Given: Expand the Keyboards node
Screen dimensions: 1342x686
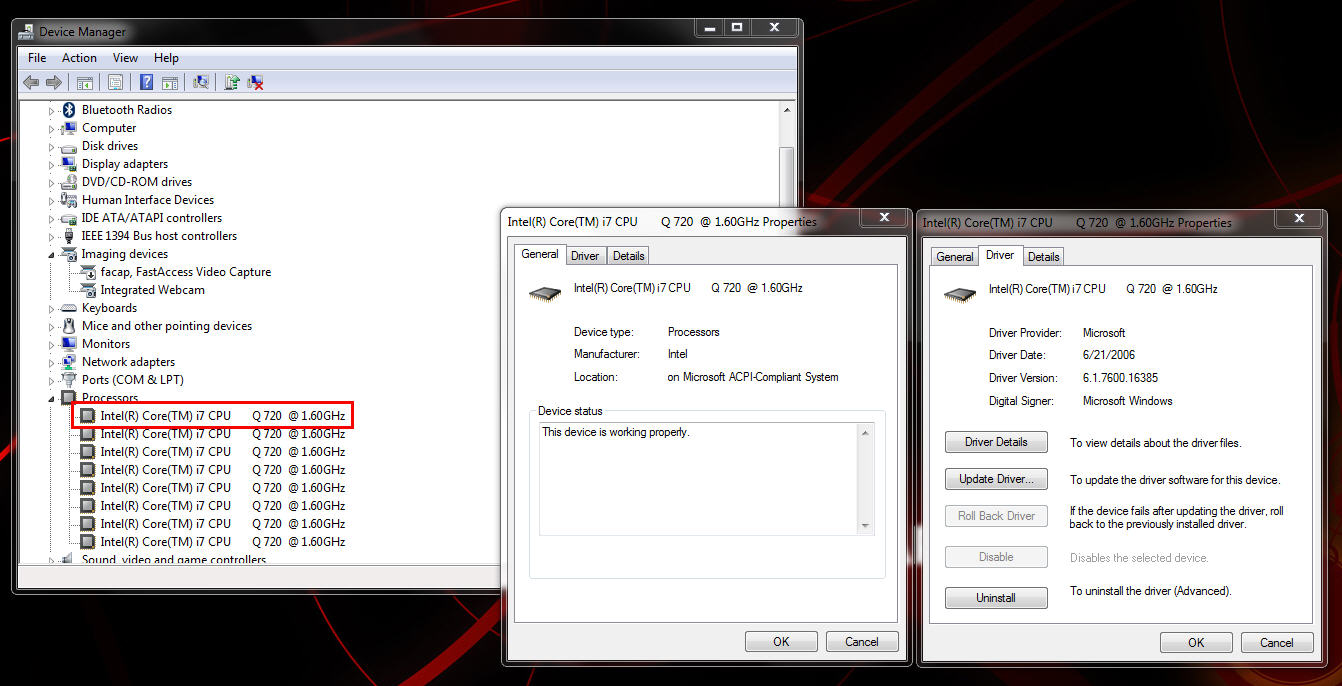Looking at the screenshot, I should coord(52,308).
